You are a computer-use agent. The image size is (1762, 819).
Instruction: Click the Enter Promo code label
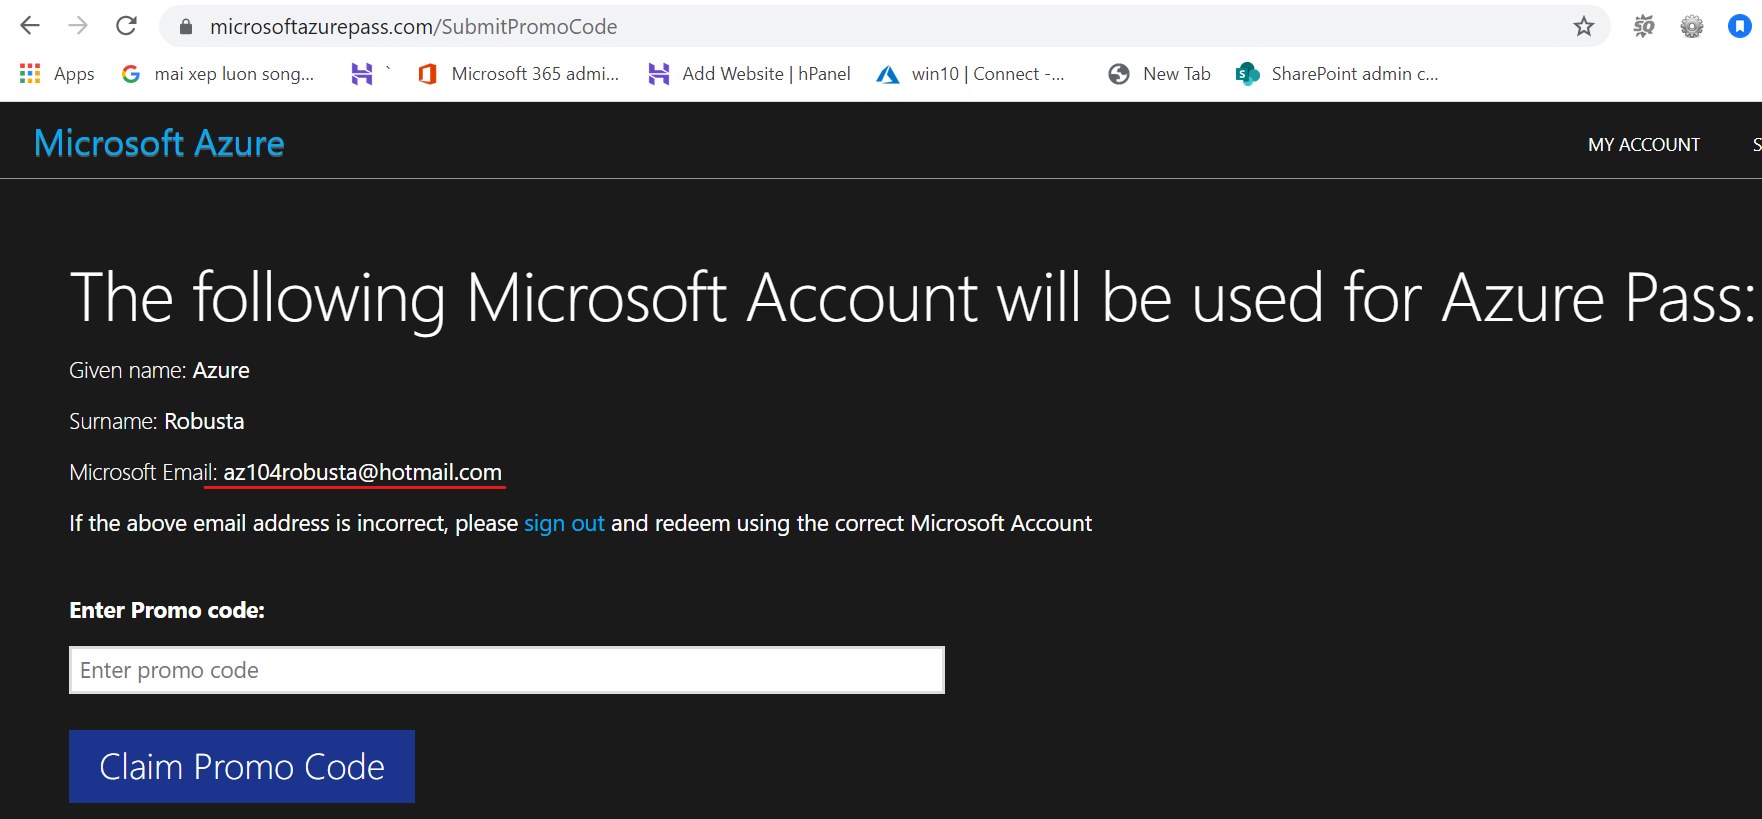coord(167,610)
